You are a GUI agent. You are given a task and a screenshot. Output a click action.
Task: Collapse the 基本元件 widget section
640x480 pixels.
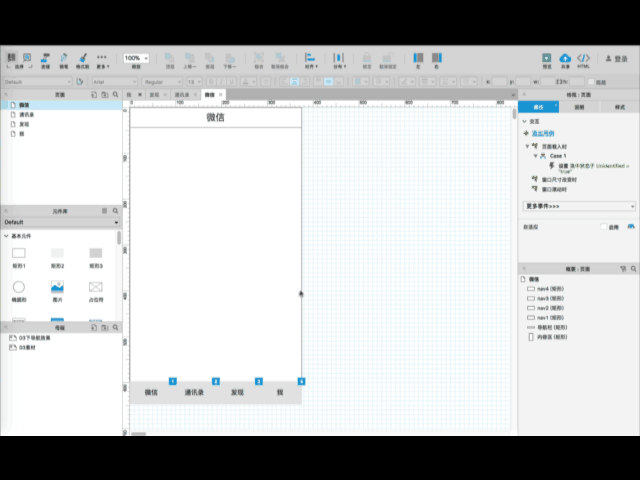6,236
